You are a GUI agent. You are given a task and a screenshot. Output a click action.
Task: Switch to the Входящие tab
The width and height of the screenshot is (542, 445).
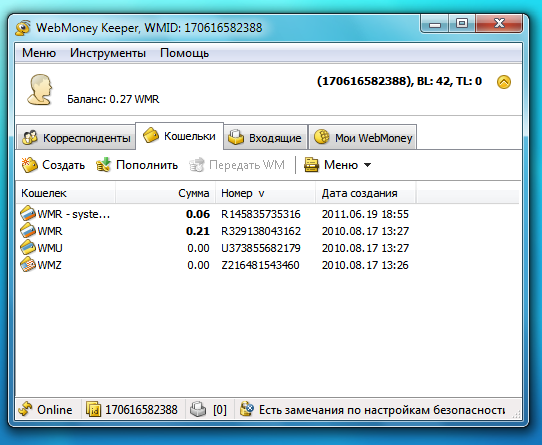(x=265, y=138)
